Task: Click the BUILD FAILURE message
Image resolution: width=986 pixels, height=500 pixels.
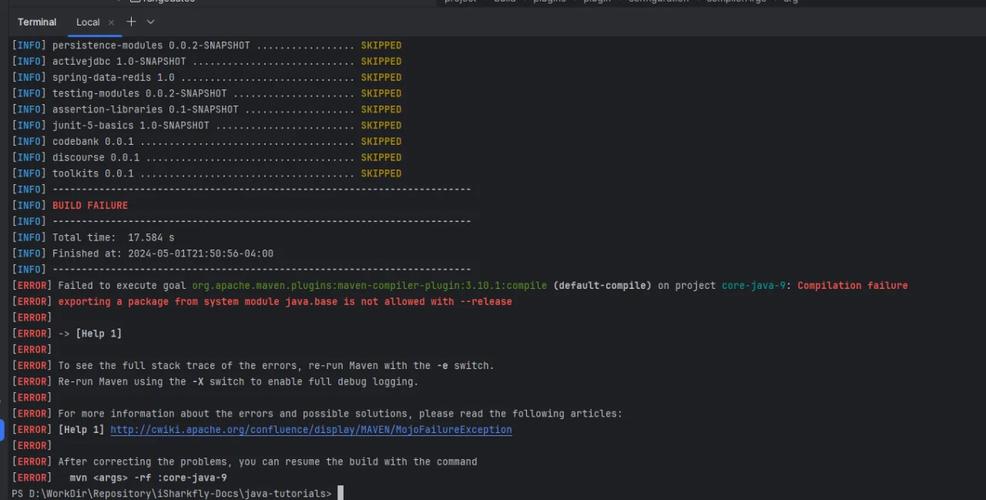Action: 90,206
